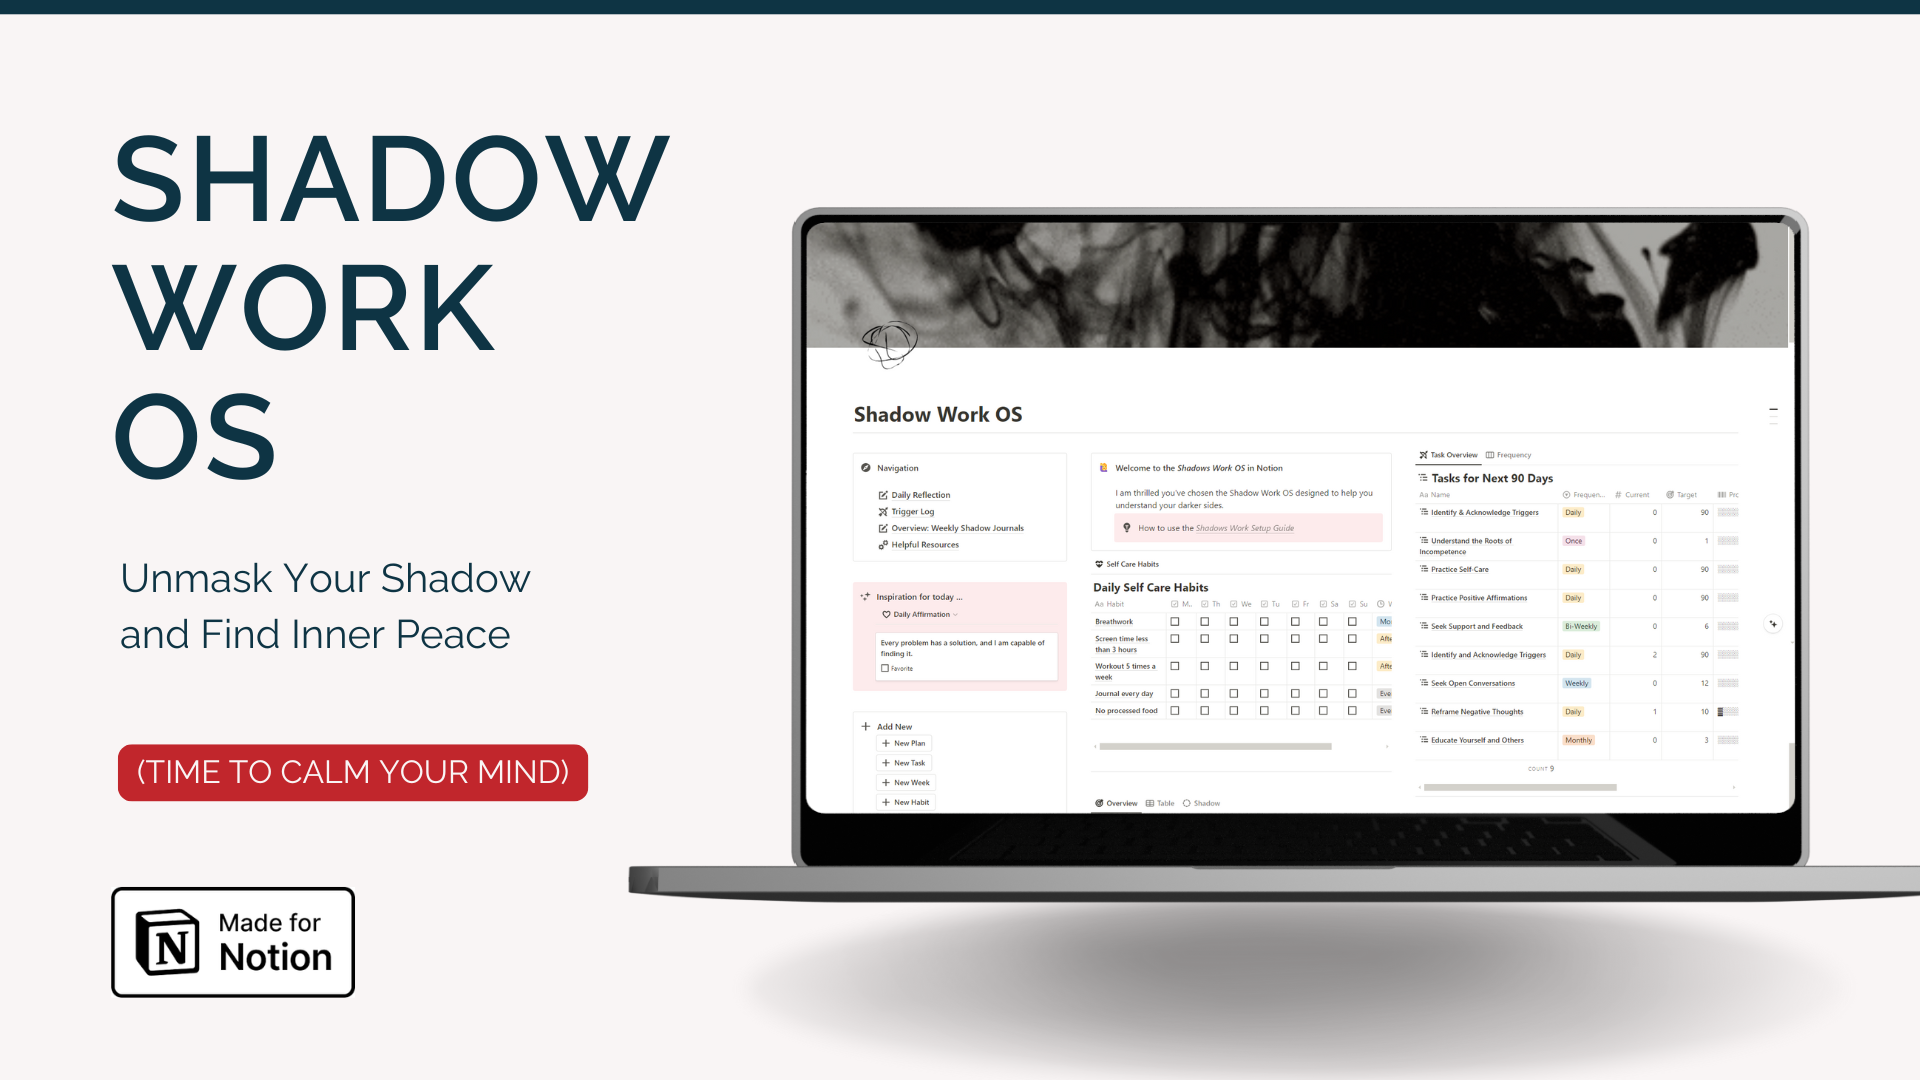Open the Weekly frequency tag for Seek Open Conversations
The image size is (1920, 1080).
tap(1576, 683)
